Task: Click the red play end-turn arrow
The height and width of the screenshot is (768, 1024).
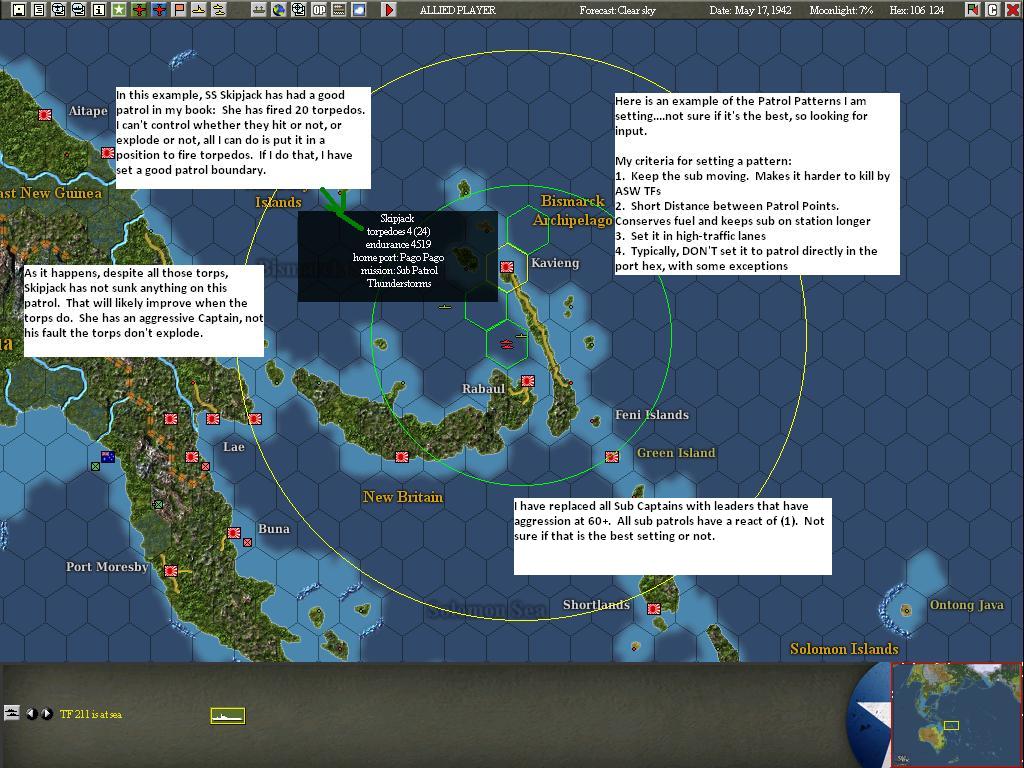Action: (389, 10)
